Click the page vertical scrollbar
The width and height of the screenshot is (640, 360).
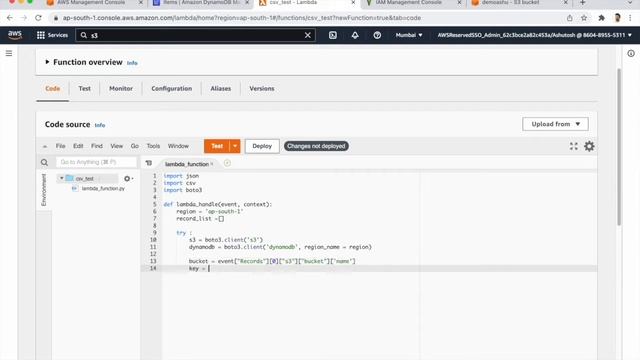pos(619,147)
